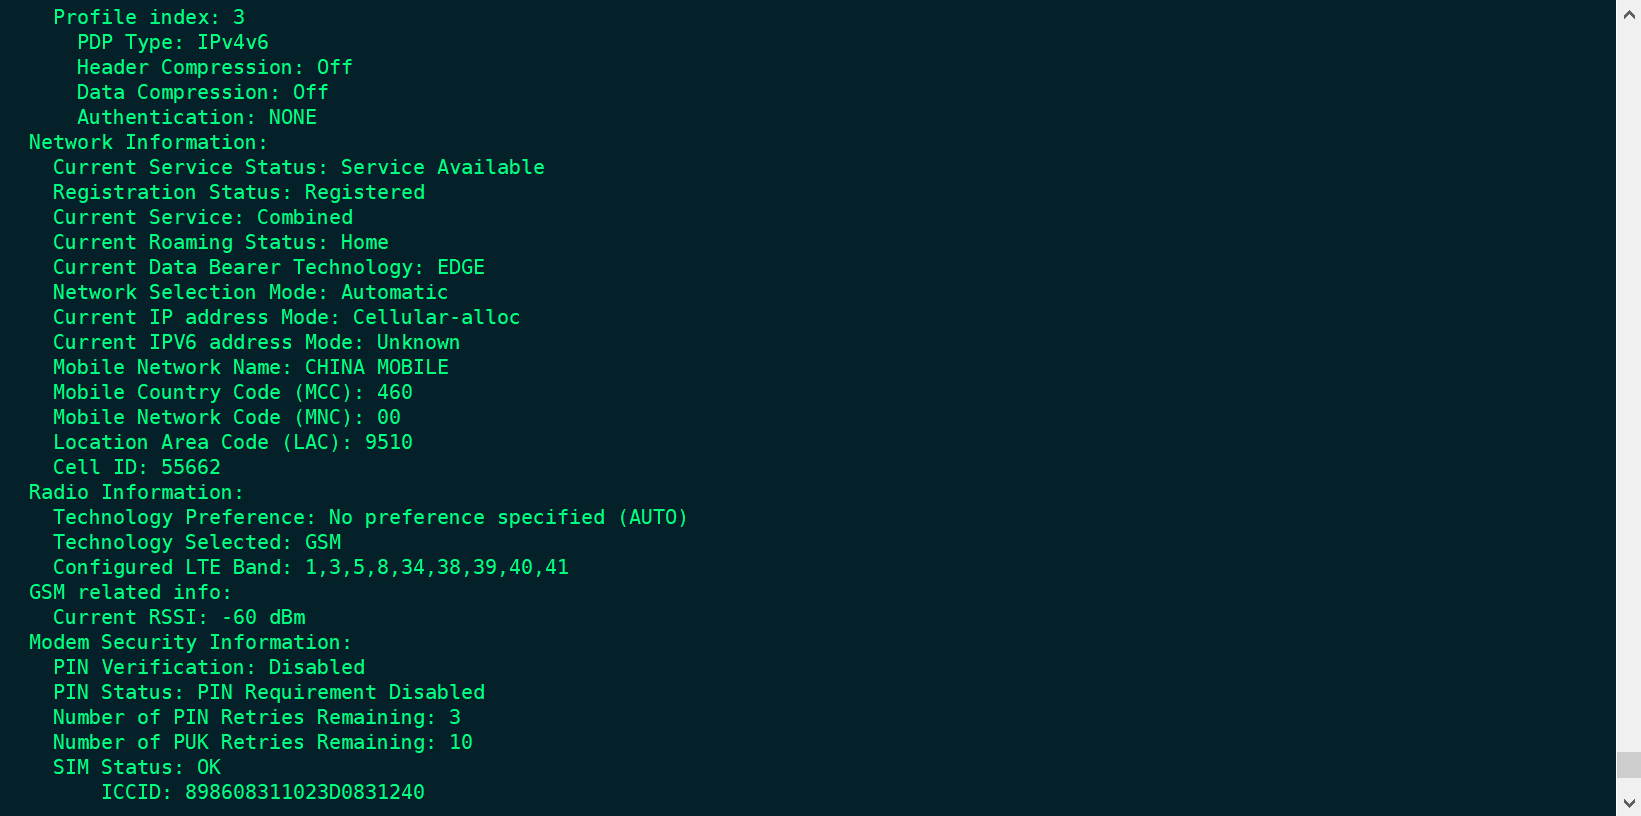
Task: Click the Cell ID value 55662
Action: pos(191,467)
